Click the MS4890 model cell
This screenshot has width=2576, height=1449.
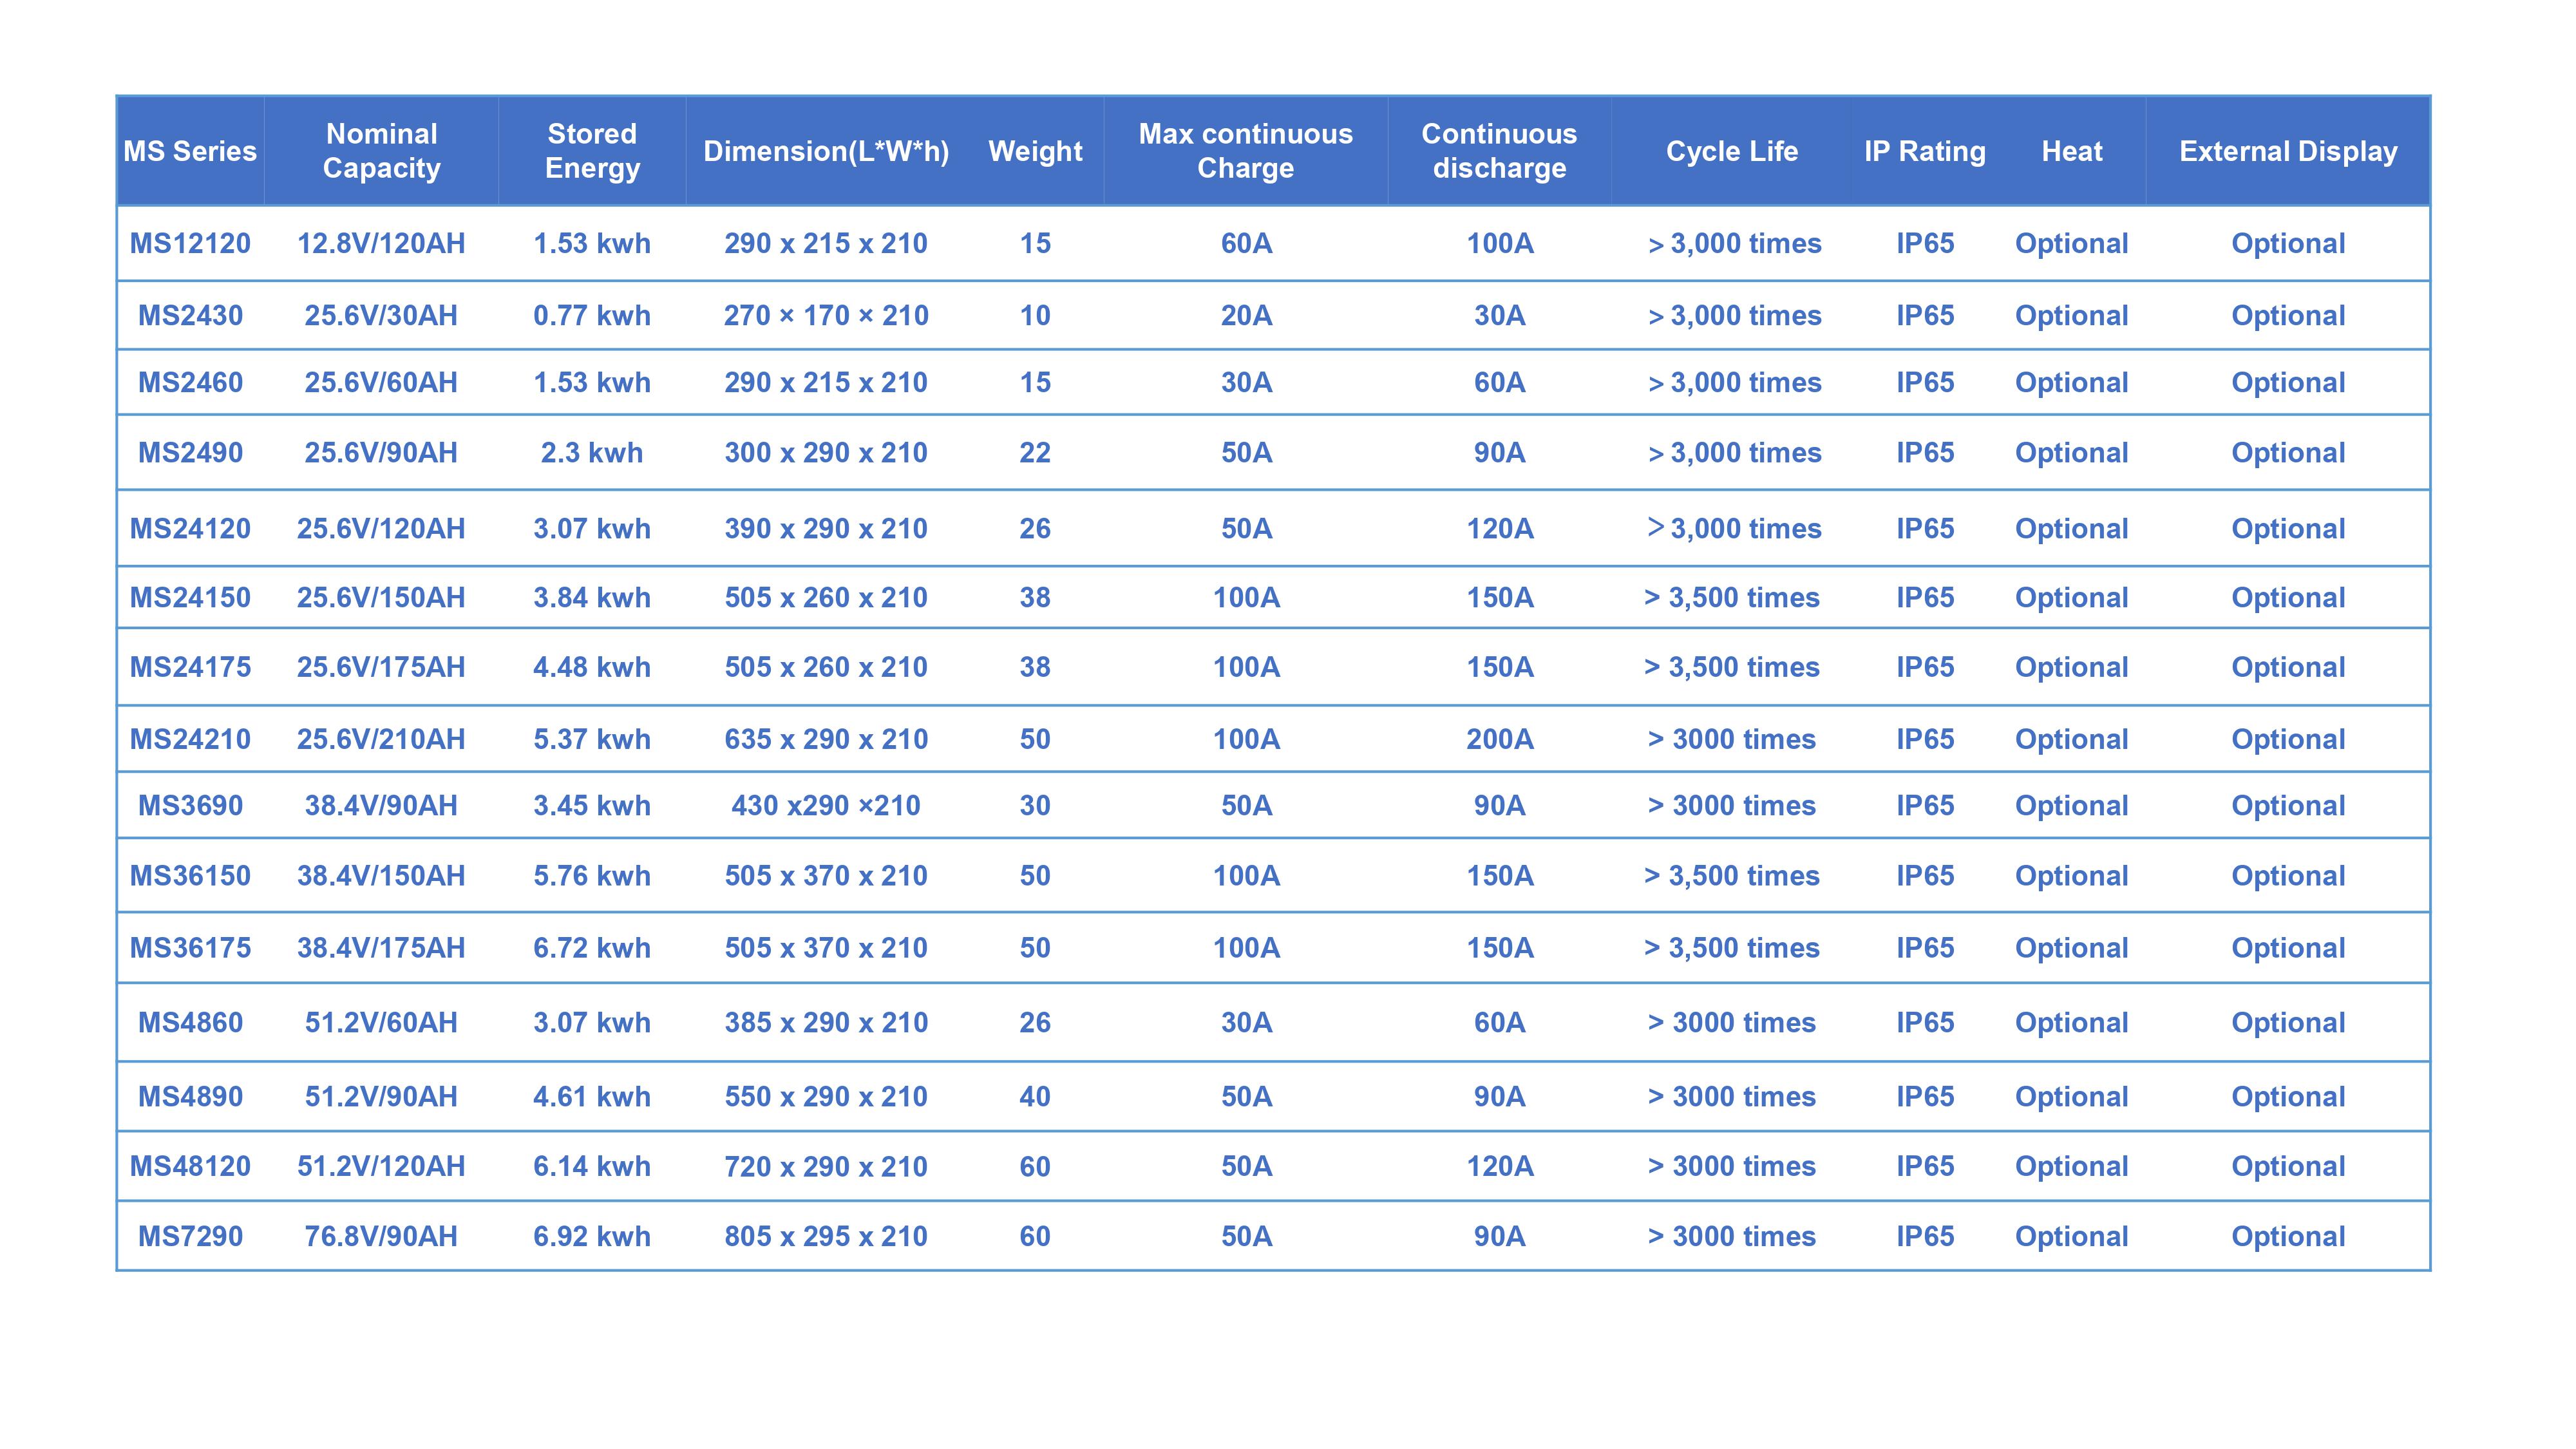tap(190, 1096)
